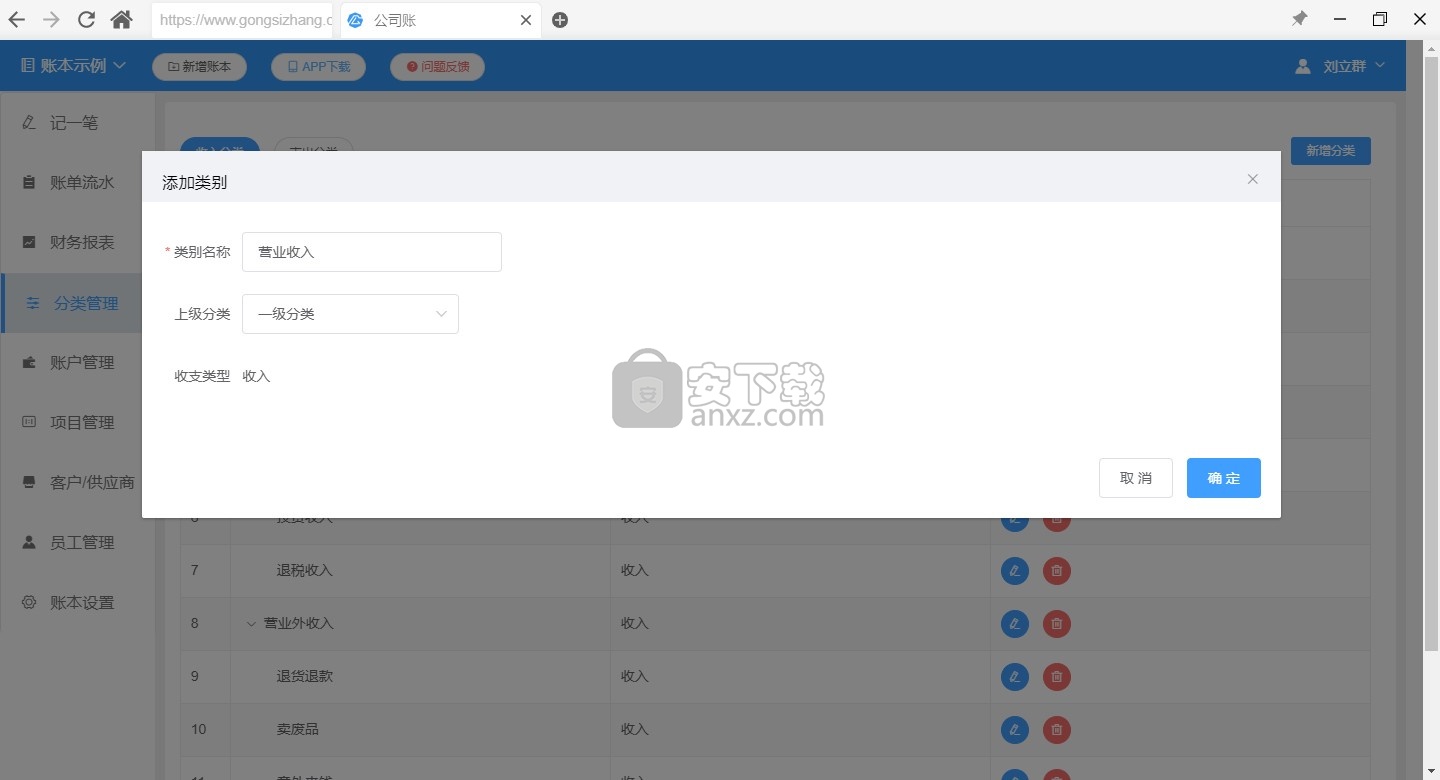1440x780 pixels.
Task: Open the 刘立群 user menu
Action: click(1340, 66)
